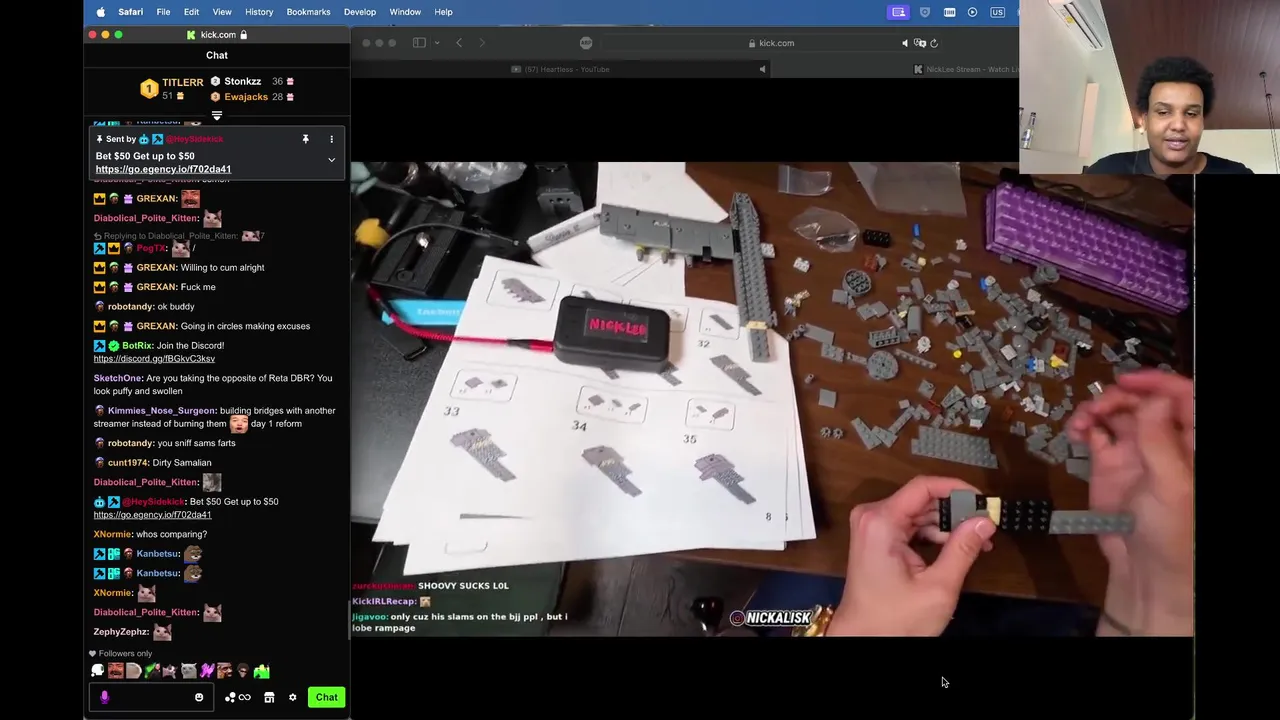This screenshot has height=720, width=1280.
Task: Open the emoji picker in chat input
Action: click(x=199, y=697)
